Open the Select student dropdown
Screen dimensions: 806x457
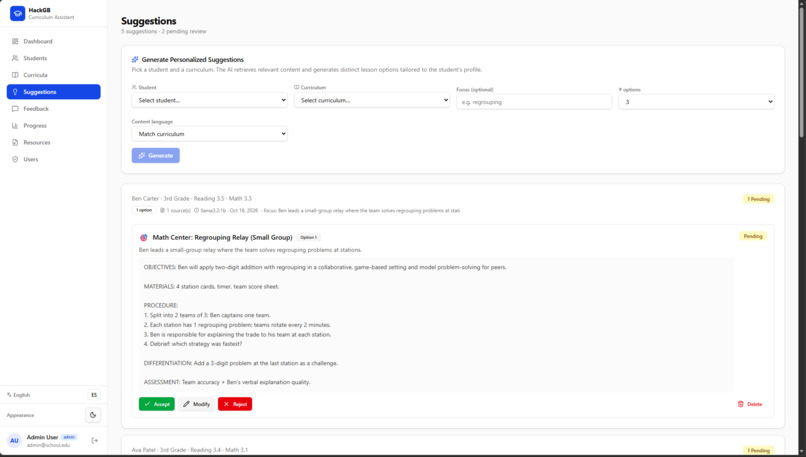pos(209,100)
